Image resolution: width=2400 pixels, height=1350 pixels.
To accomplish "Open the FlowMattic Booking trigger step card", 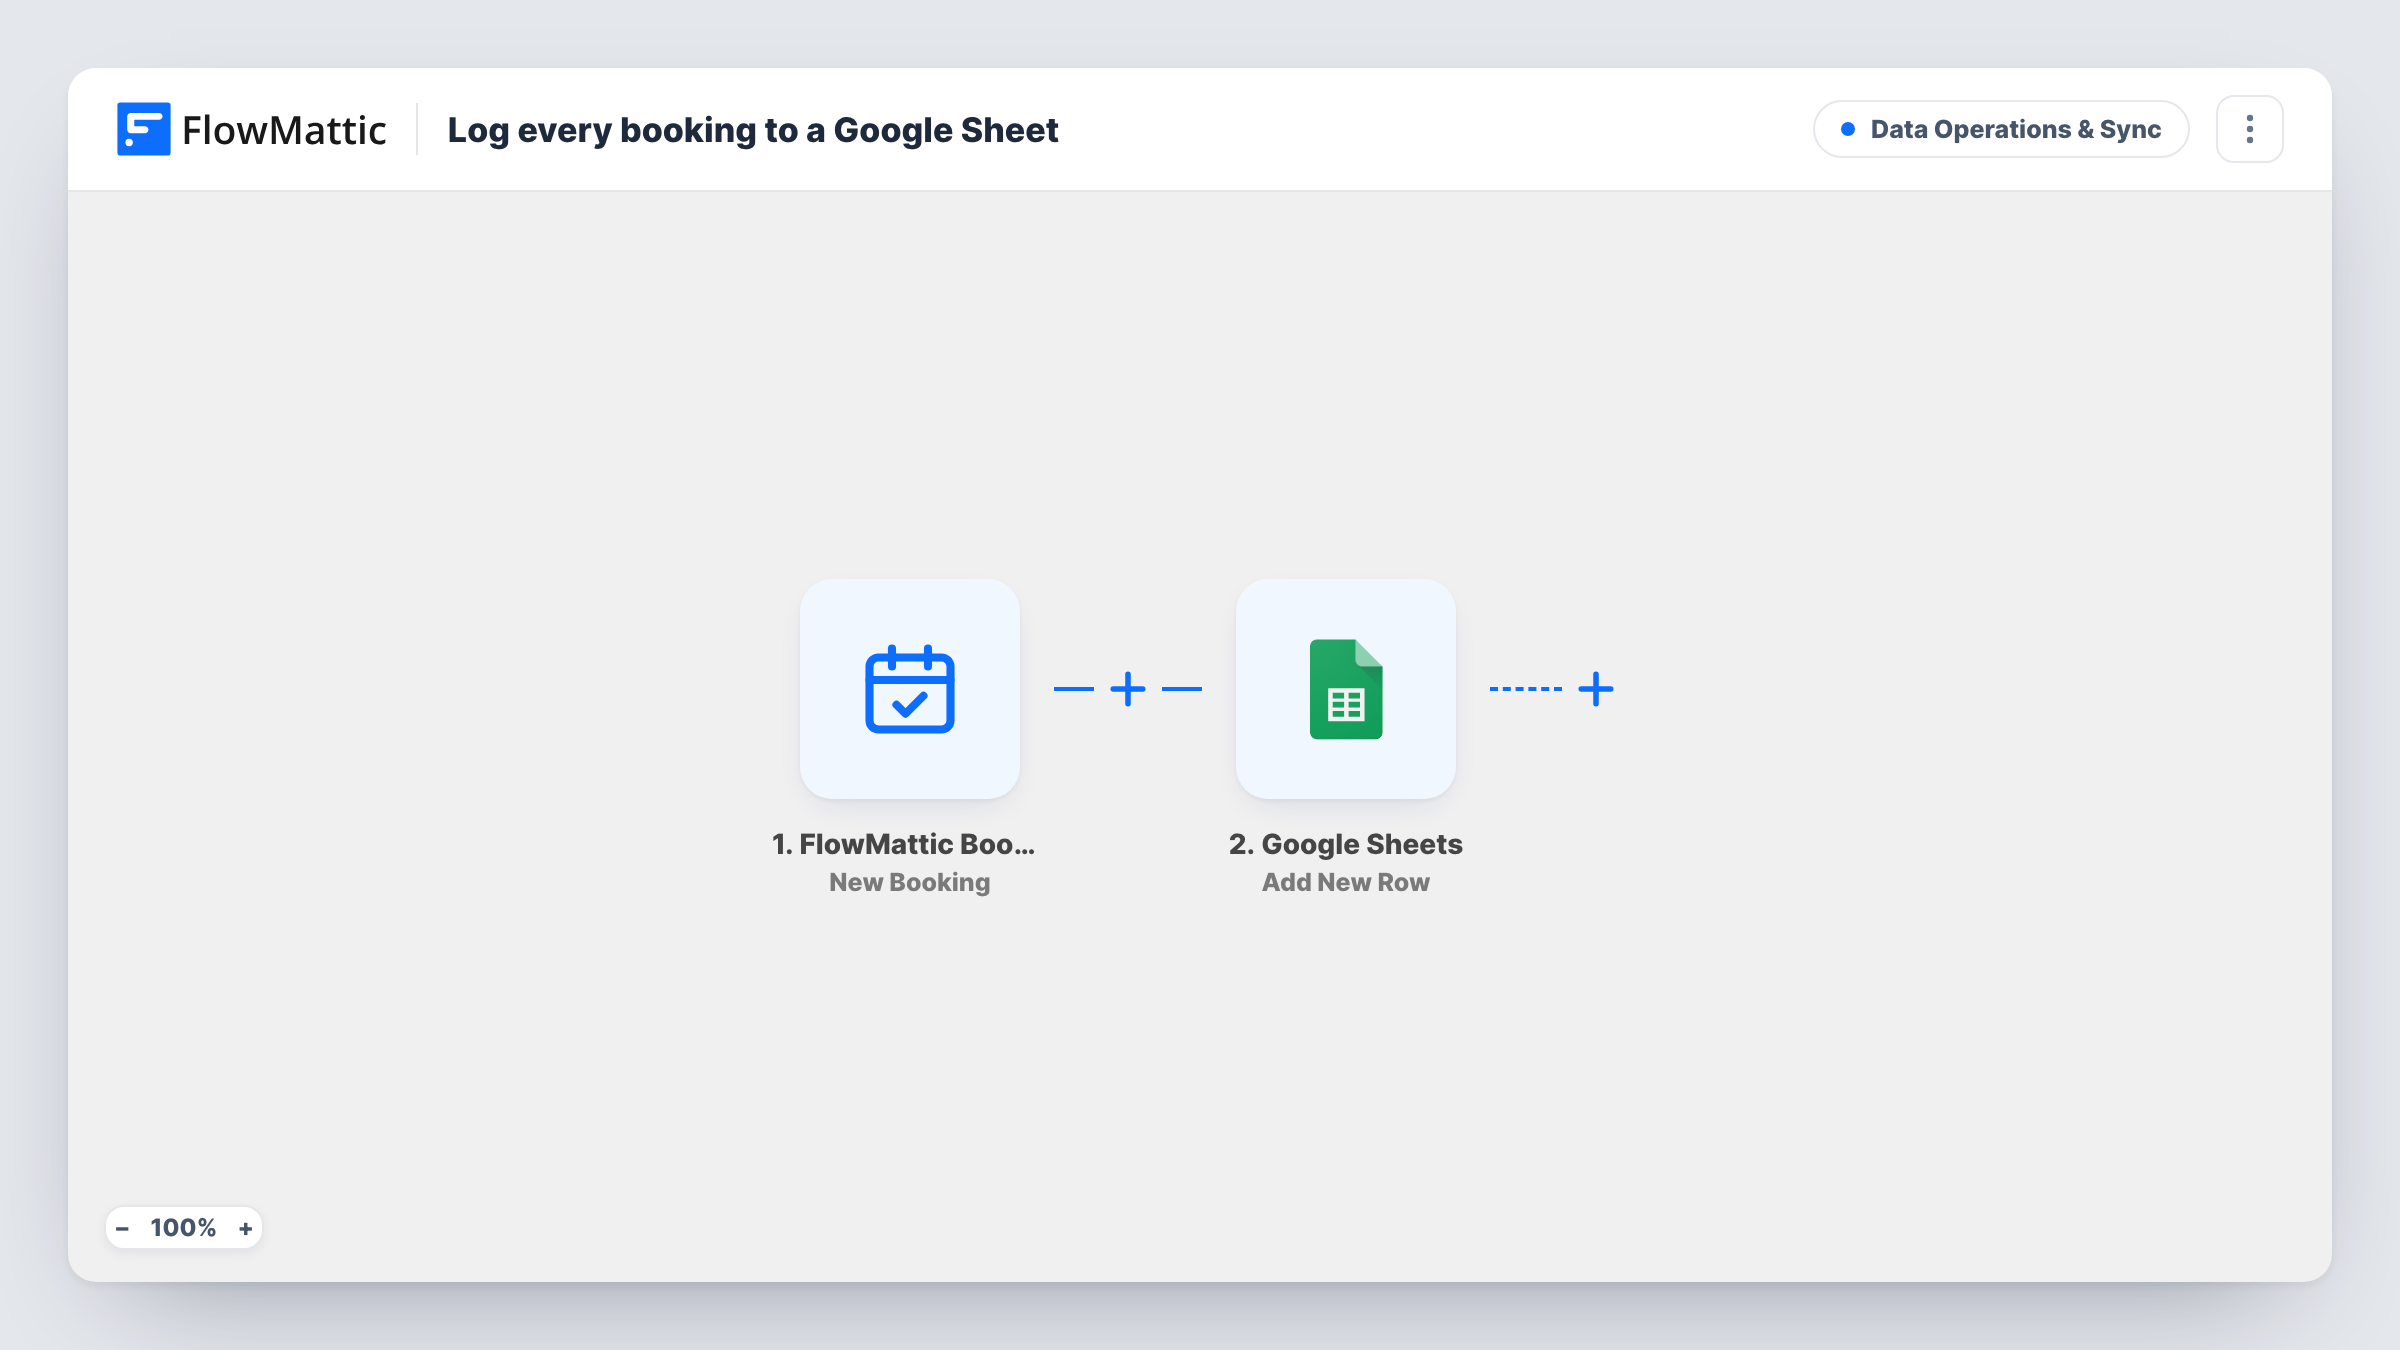I will (910, 689).
